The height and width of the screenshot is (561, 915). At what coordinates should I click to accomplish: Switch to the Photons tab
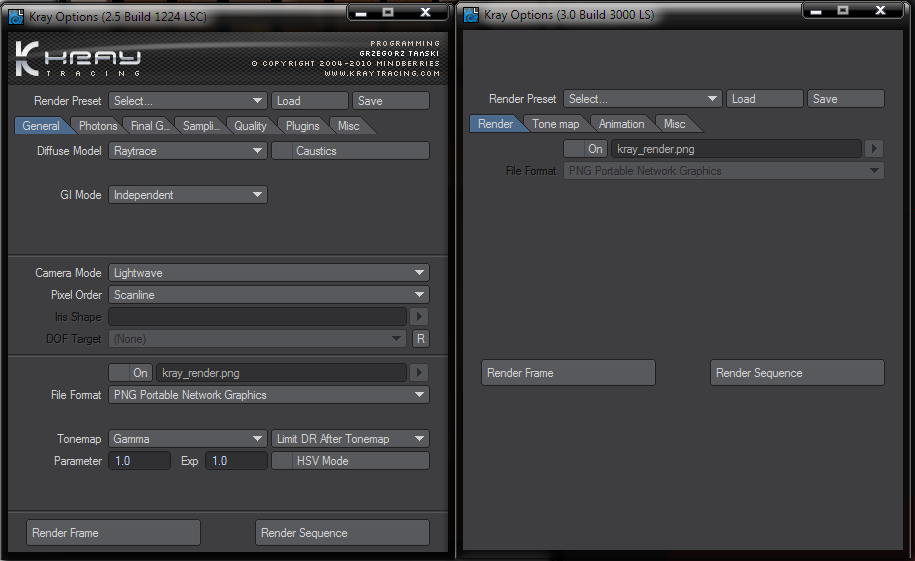98,126
